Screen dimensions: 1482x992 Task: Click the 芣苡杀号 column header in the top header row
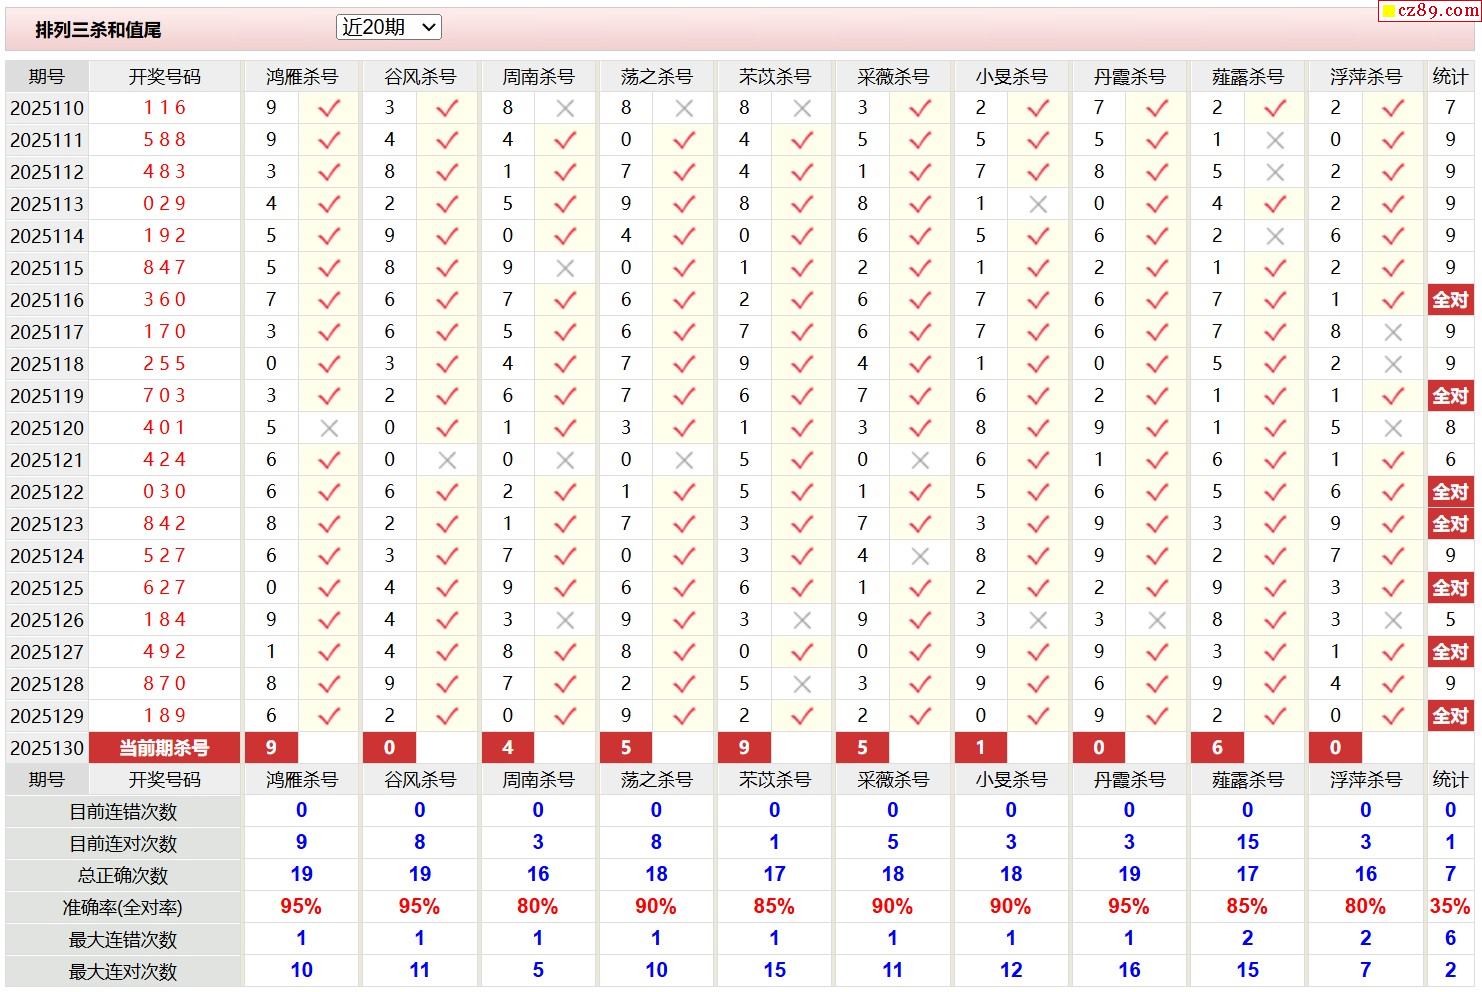coord(775,77)
